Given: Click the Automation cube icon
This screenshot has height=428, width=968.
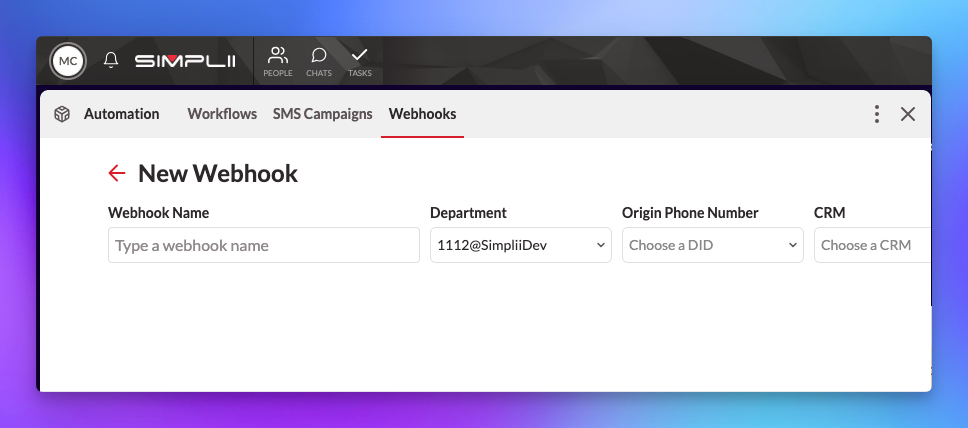Looking at the screenshot, I should click(x=62, y=114).
